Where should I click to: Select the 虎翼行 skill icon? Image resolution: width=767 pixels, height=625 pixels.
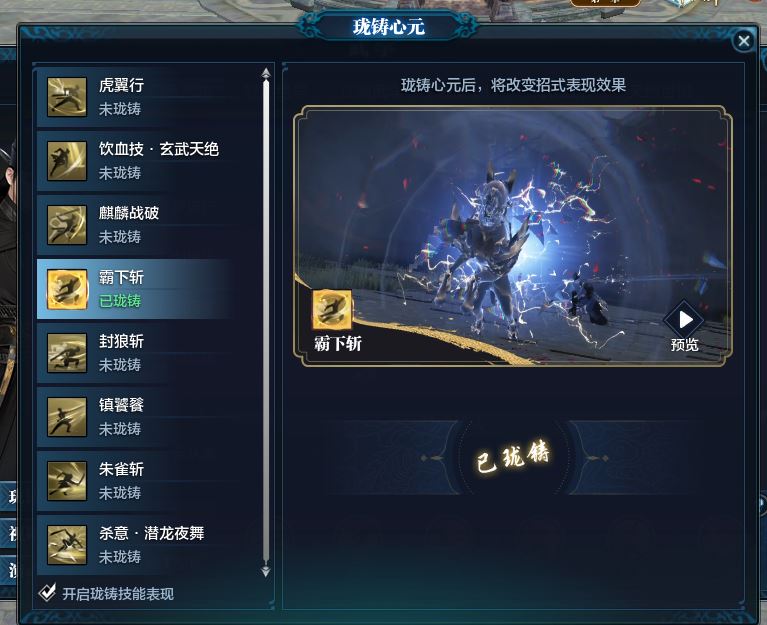click(x=67, y=97)
